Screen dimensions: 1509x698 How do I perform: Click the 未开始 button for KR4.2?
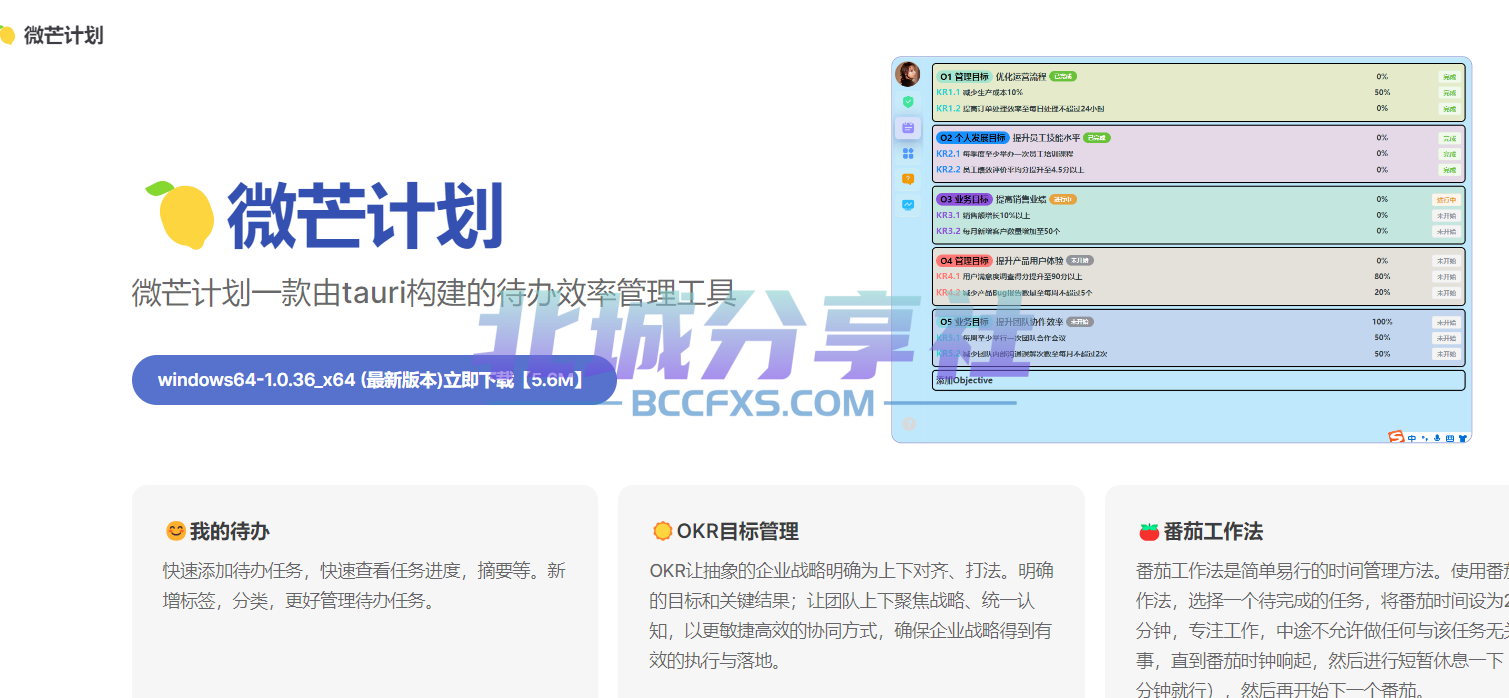click(1446, 293)
